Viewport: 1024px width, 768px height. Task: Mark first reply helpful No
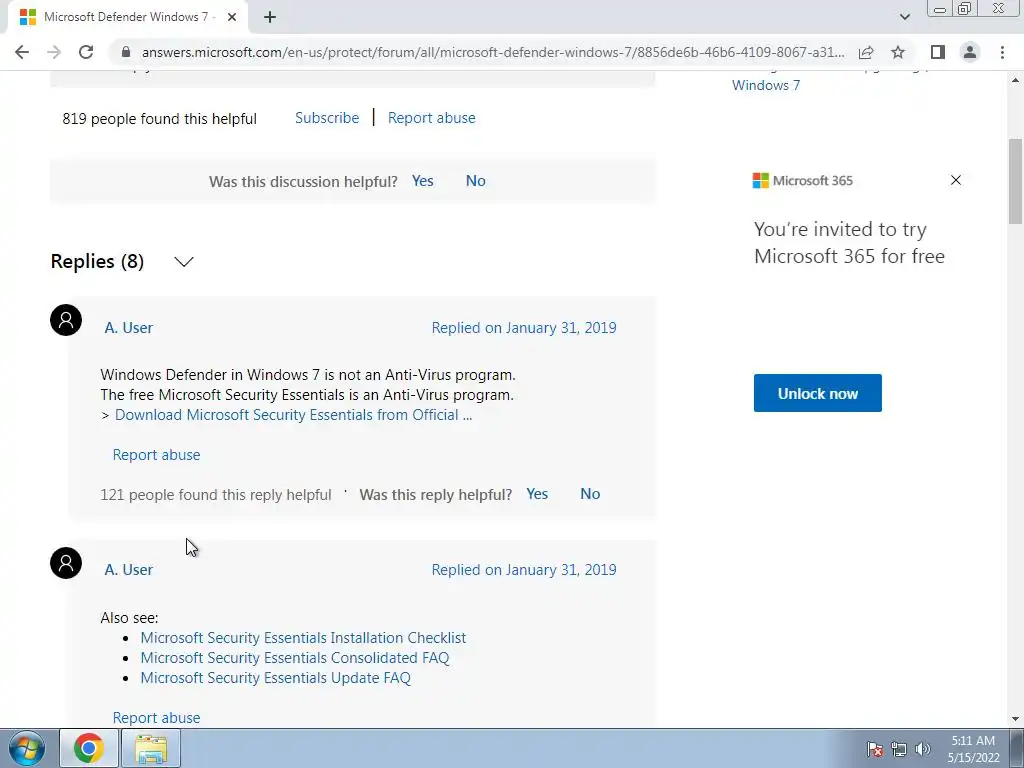click(590, 494)
